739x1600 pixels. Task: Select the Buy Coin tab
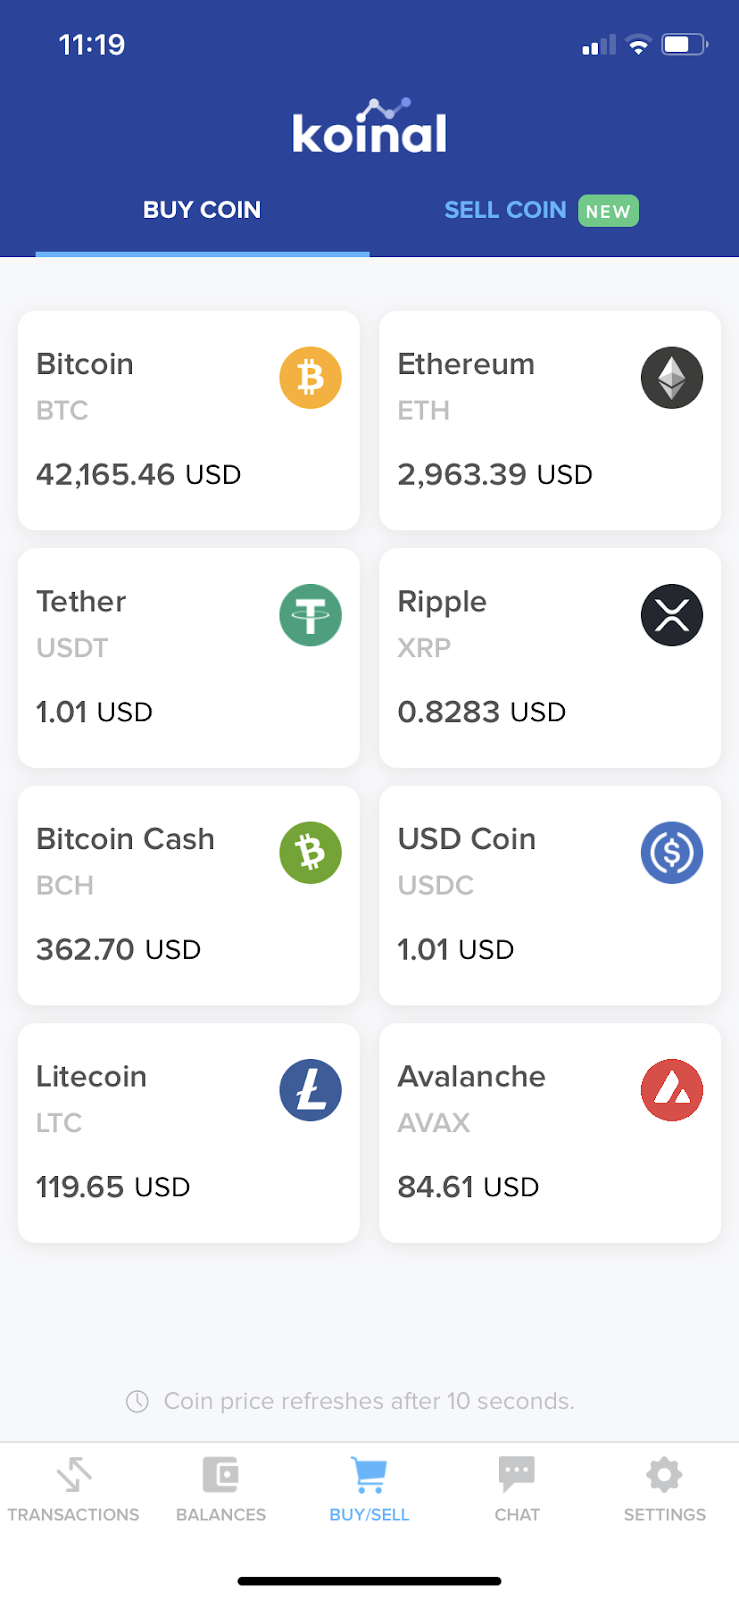pyautogui.click(x=202, y=210)
